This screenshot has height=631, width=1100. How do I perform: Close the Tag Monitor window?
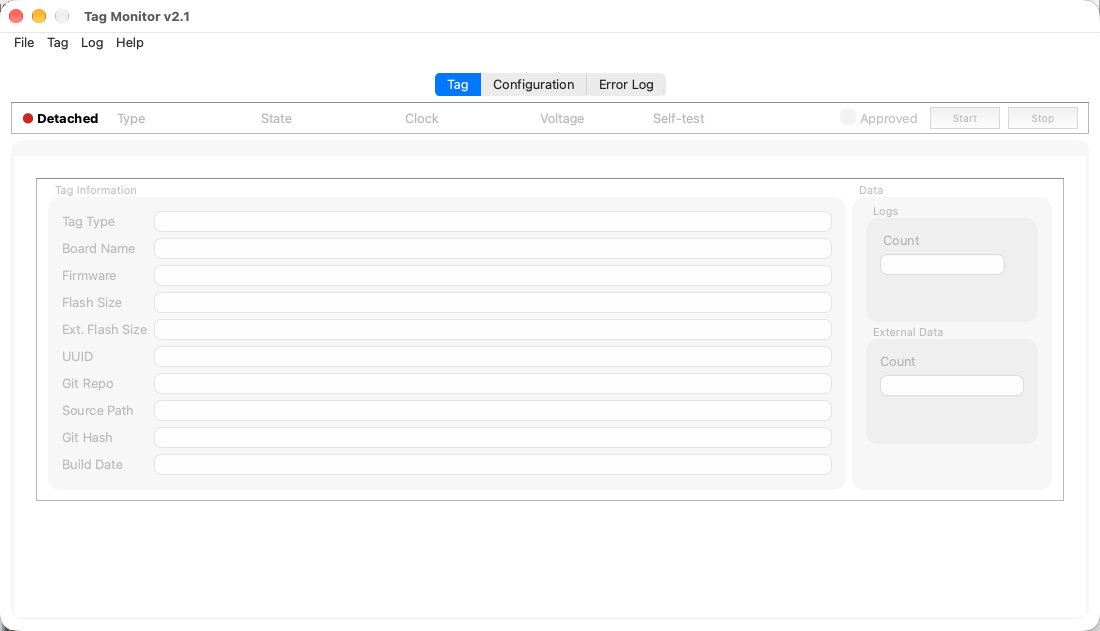[x=16, y=16]
